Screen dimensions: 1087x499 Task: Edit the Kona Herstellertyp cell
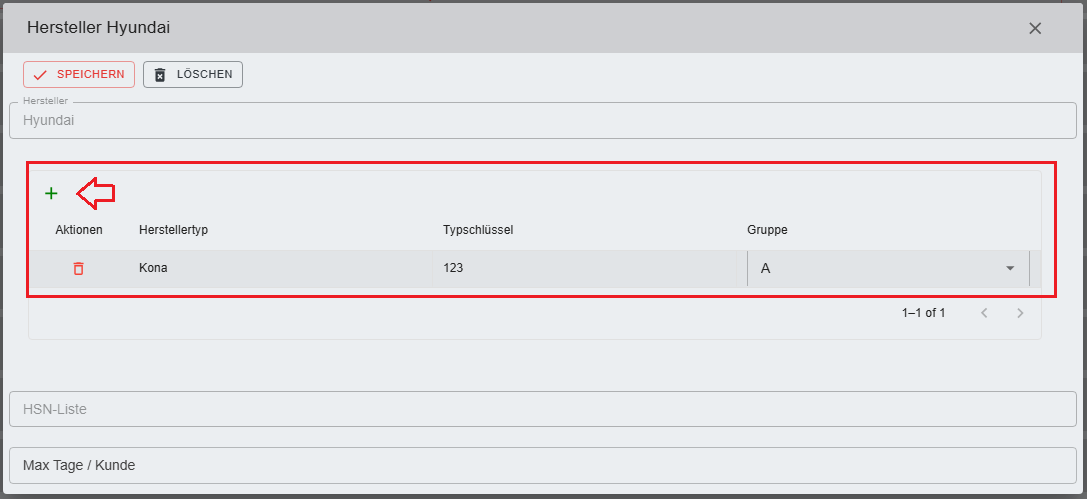[x=280, y=268]
